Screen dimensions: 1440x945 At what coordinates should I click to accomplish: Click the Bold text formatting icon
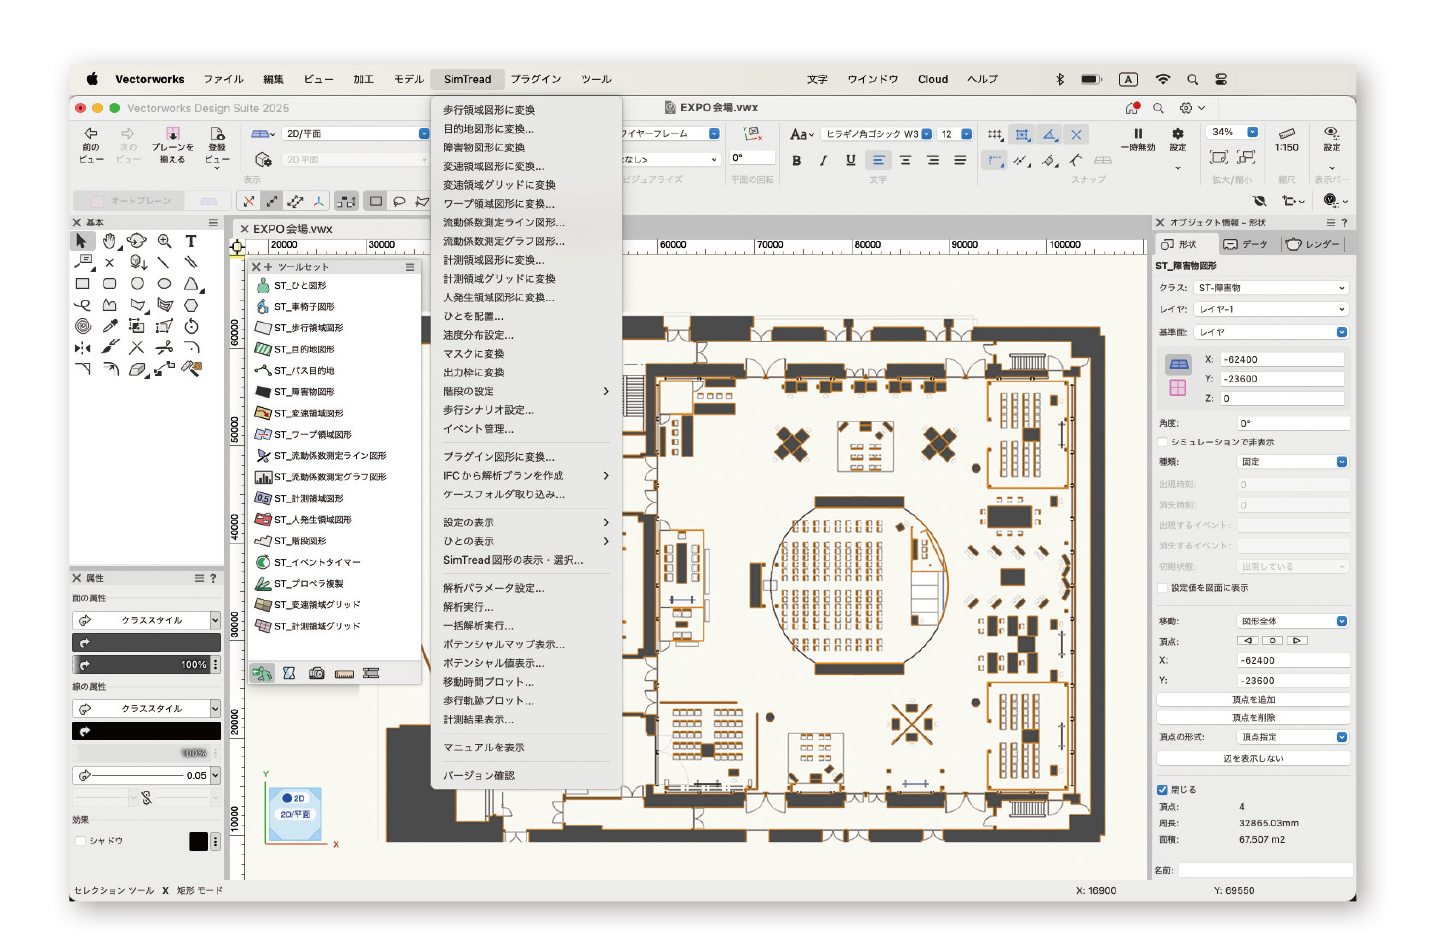pos(796,160)
